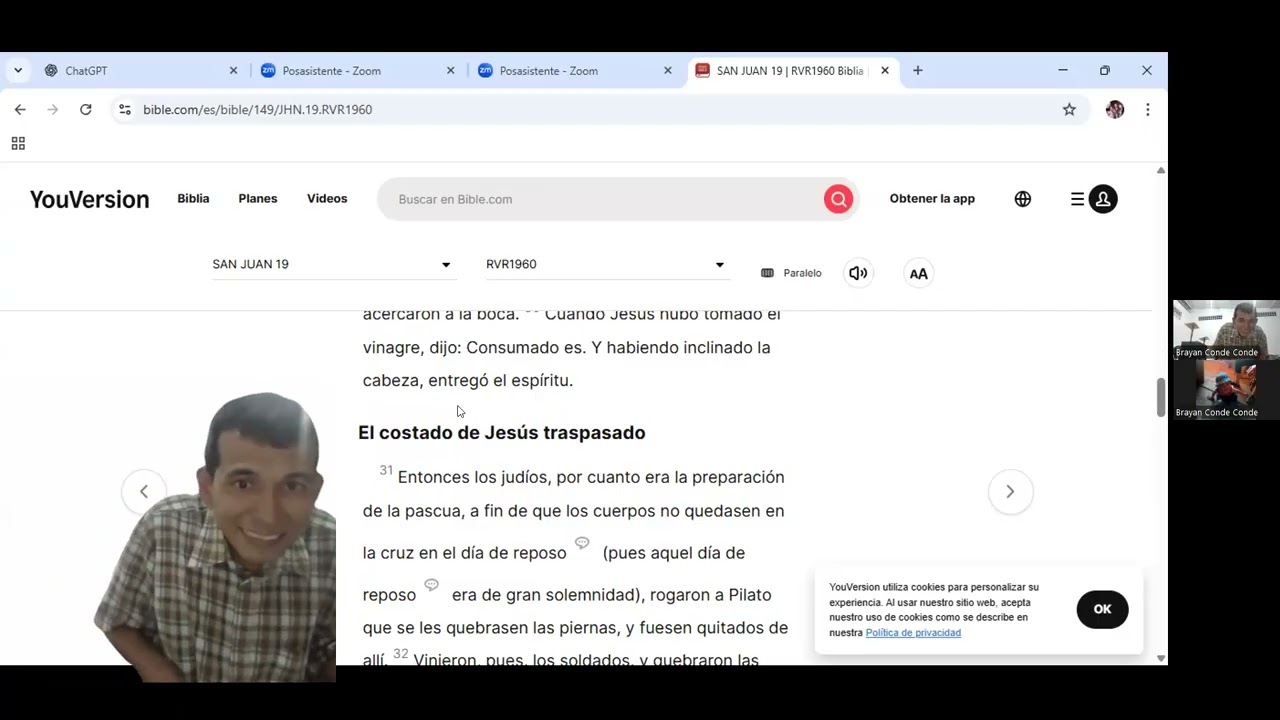Open the Planes menu item
Image resolution: width=1280 pixels, height=720 pixels.
coord(258,198)
